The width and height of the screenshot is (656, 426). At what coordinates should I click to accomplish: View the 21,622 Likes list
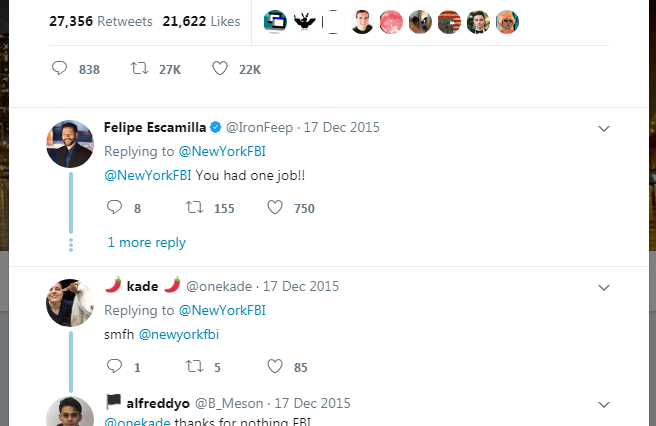click(201, 20)
